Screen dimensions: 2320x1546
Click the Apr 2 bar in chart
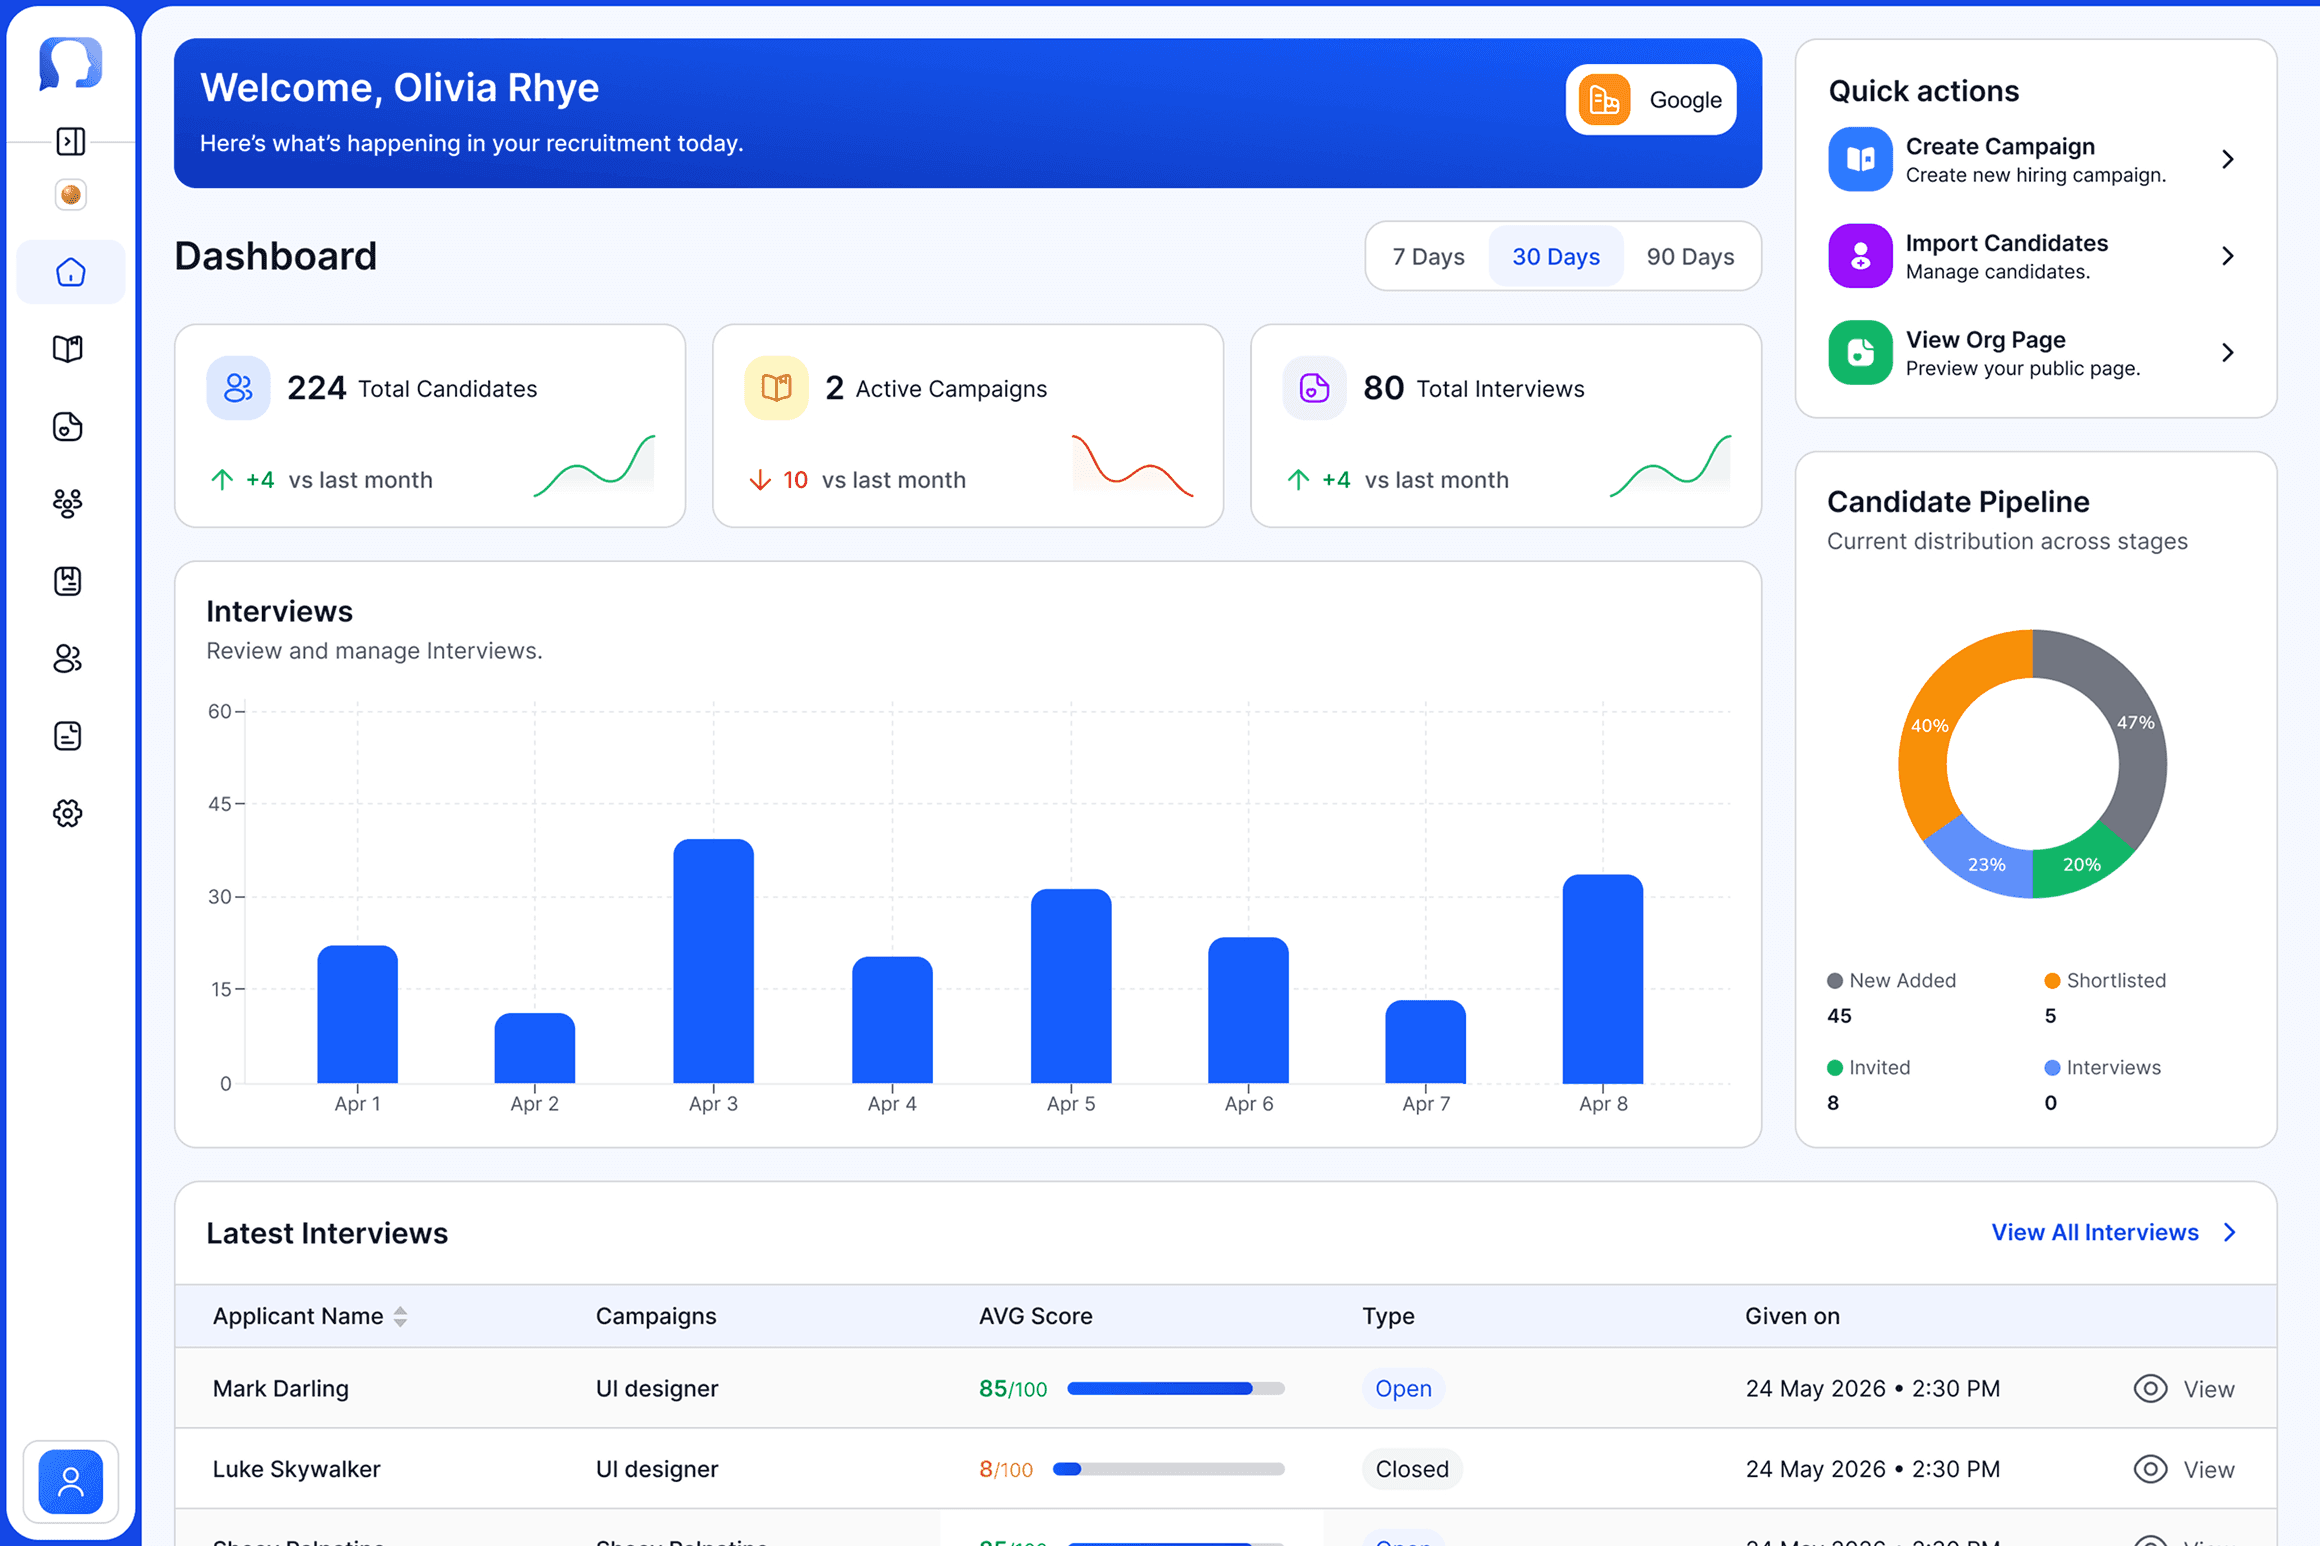pos(534,1048)
